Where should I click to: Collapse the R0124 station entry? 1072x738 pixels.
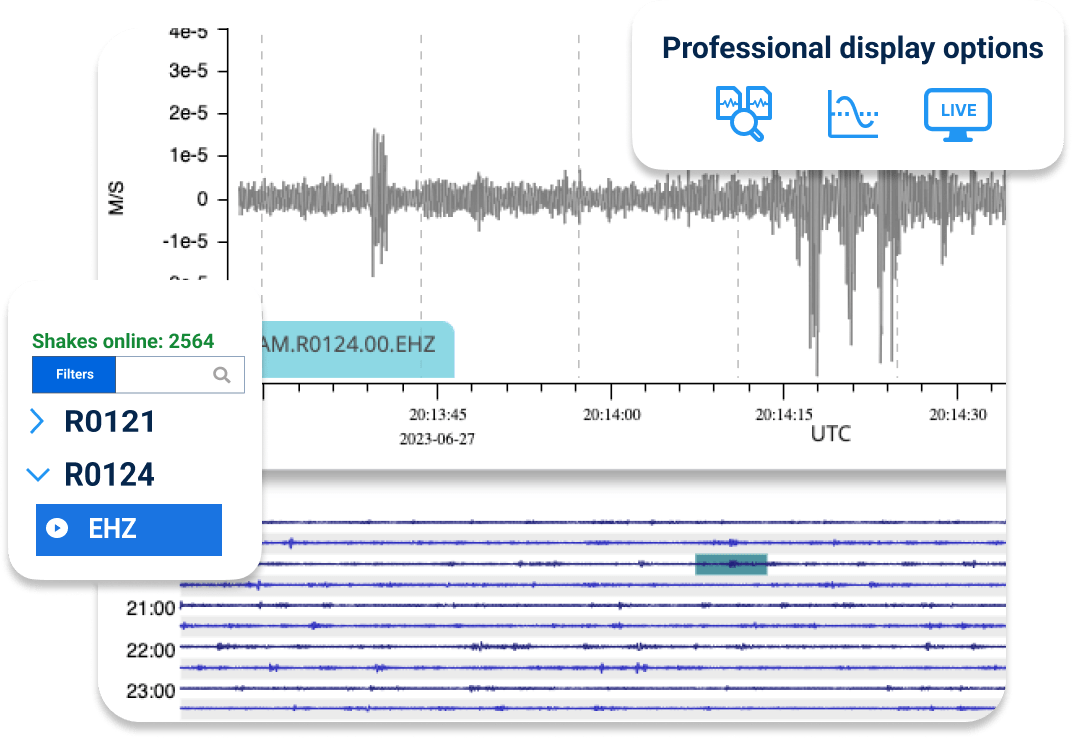[x=38, y=474]
